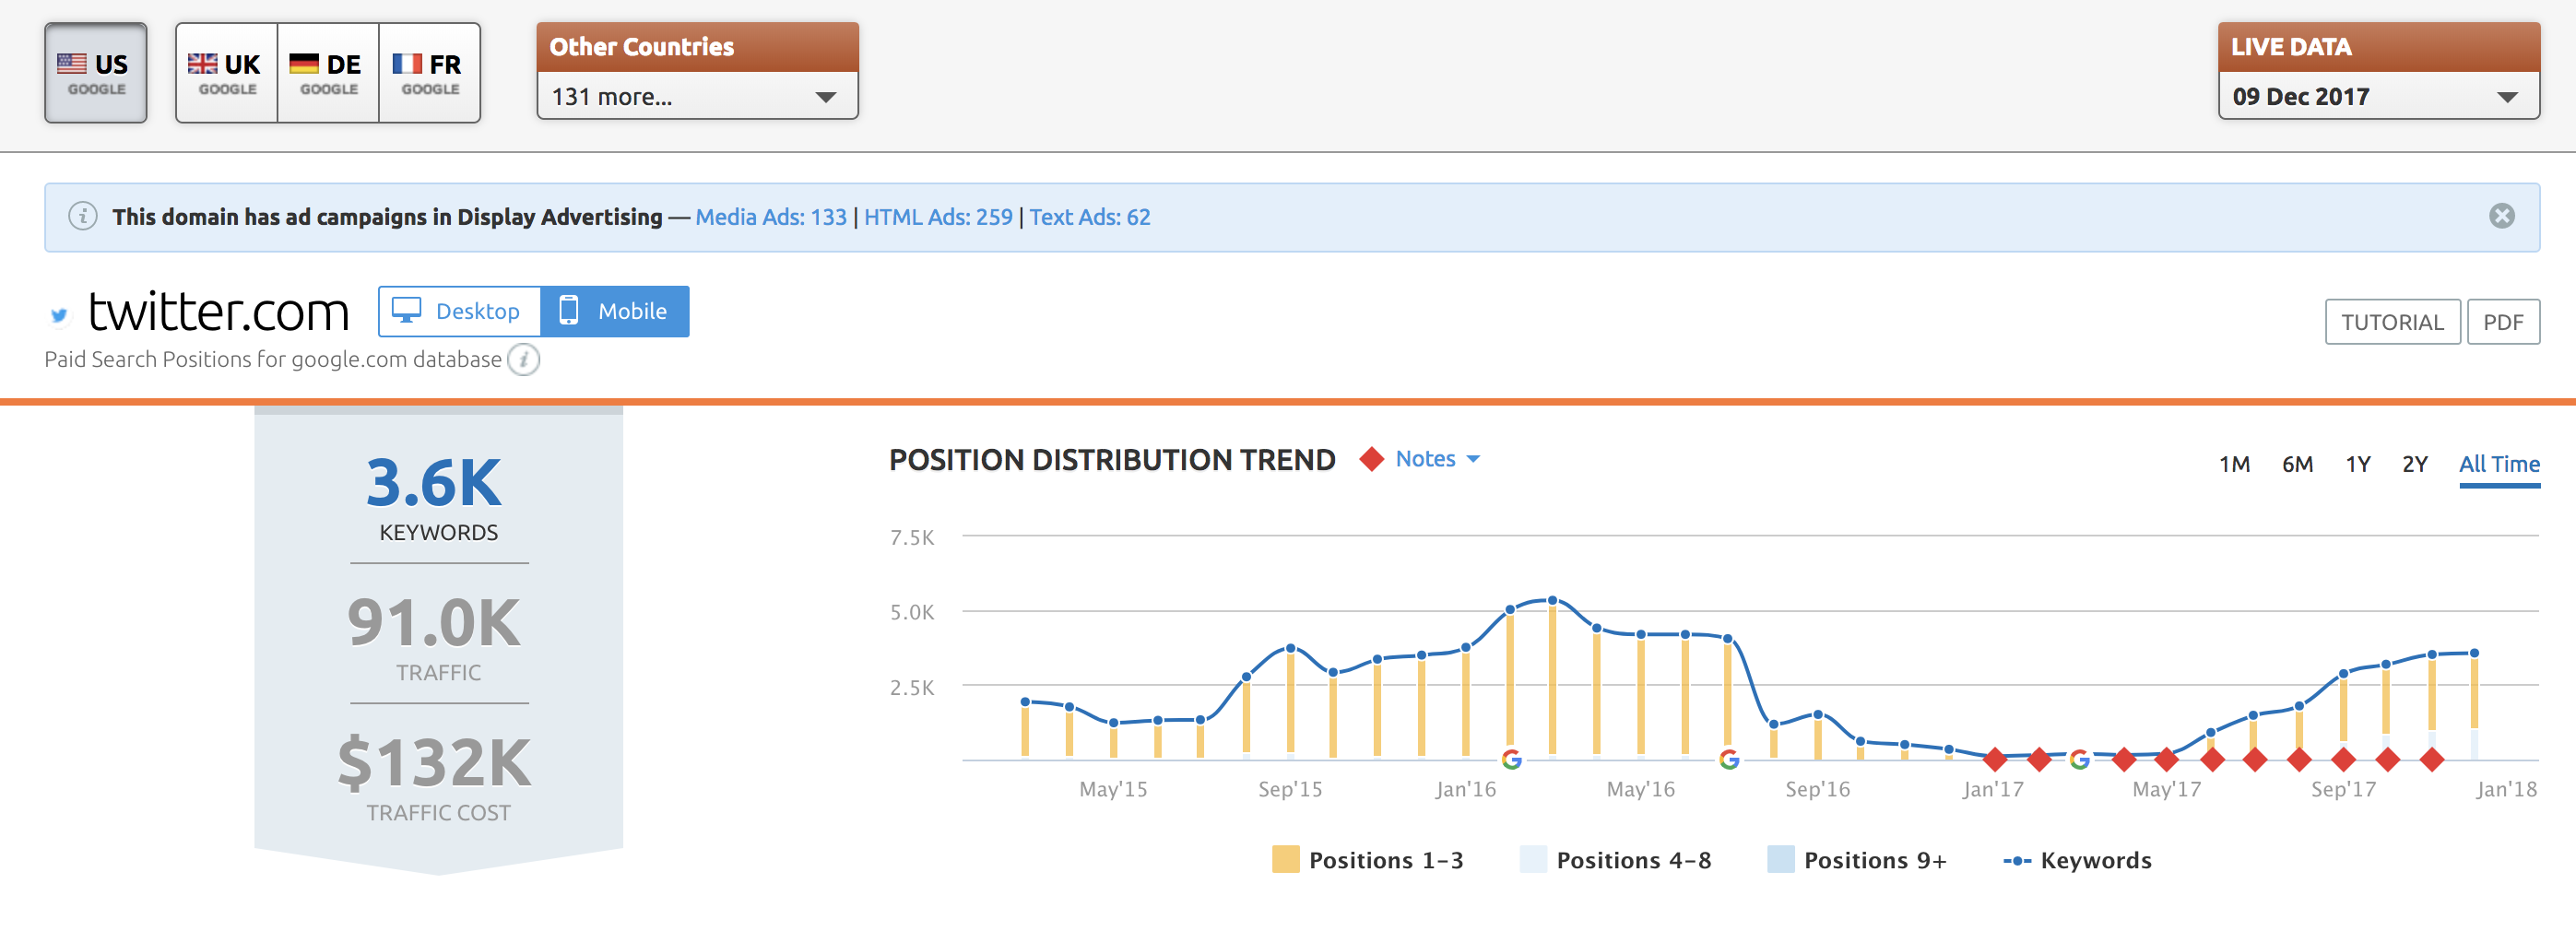
Task: Switch to Mobile view
Action: (615, 311)
